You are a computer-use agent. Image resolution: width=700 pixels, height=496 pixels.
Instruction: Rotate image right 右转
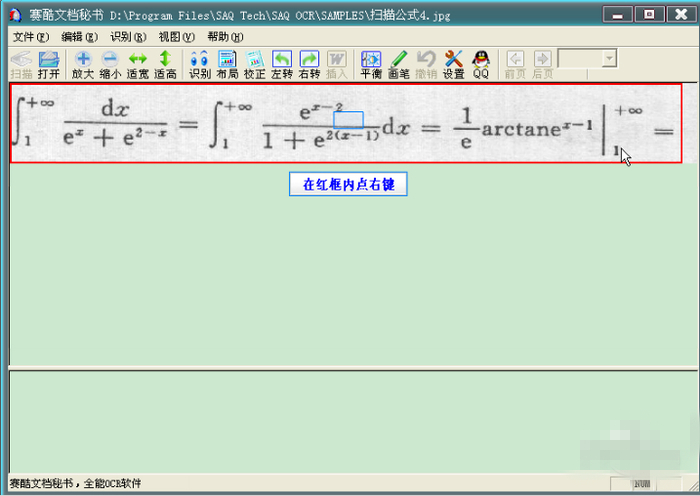point(309,65)
